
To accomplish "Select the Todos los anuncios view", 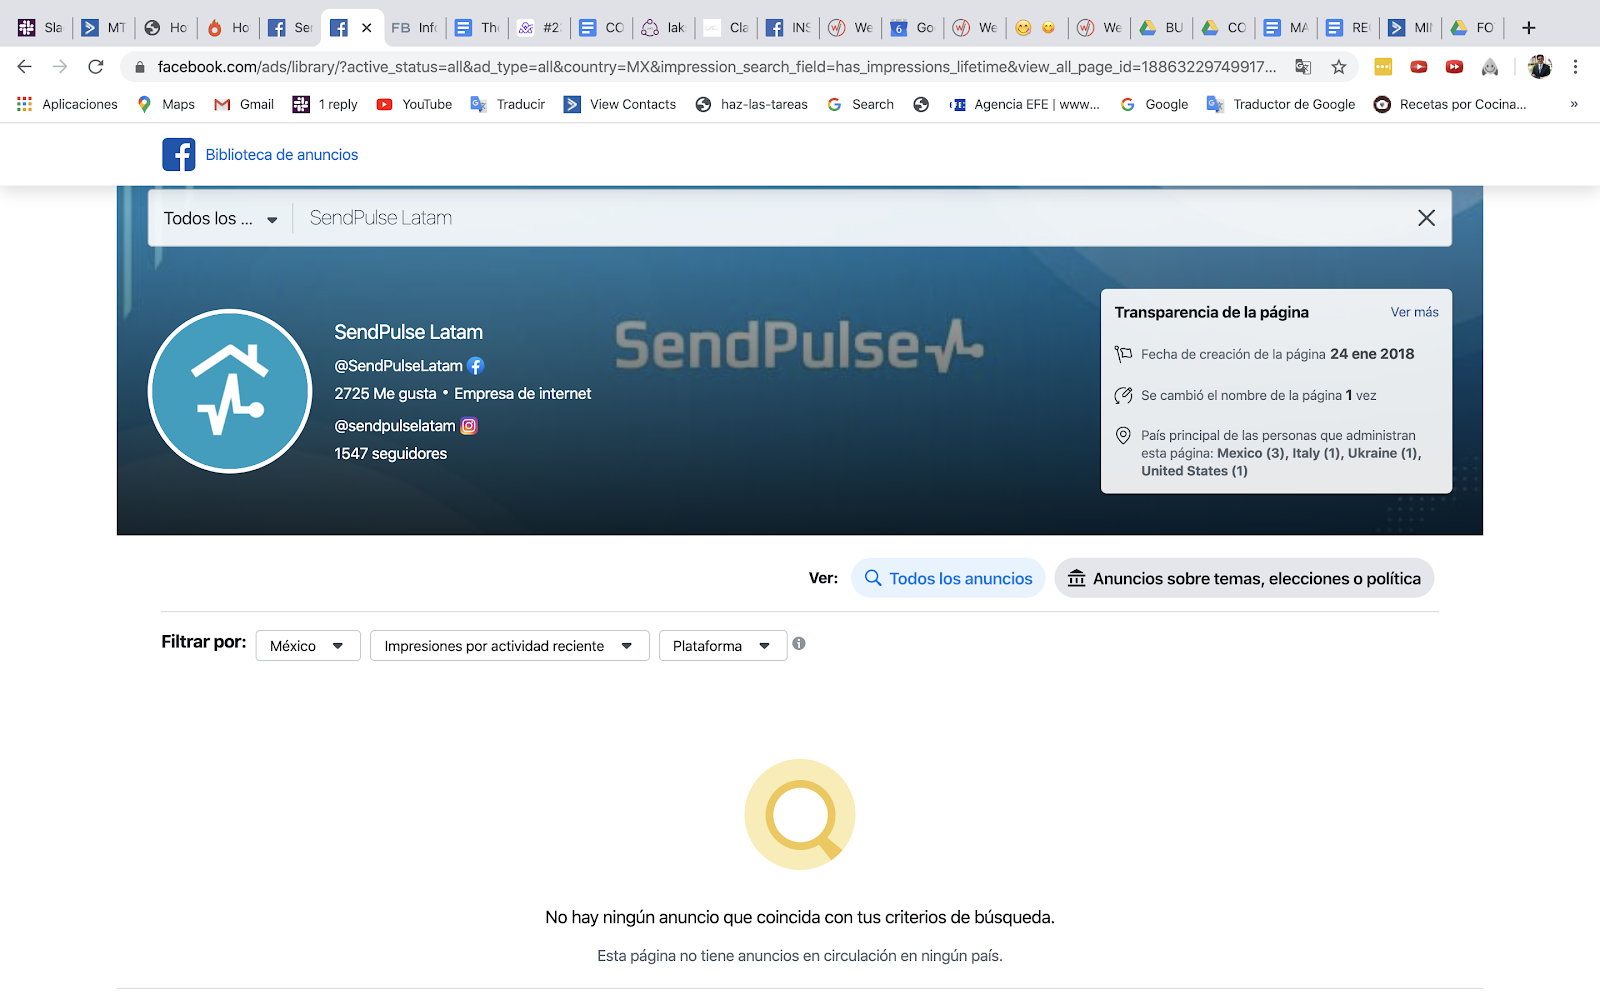I will [x=948, y=578].
